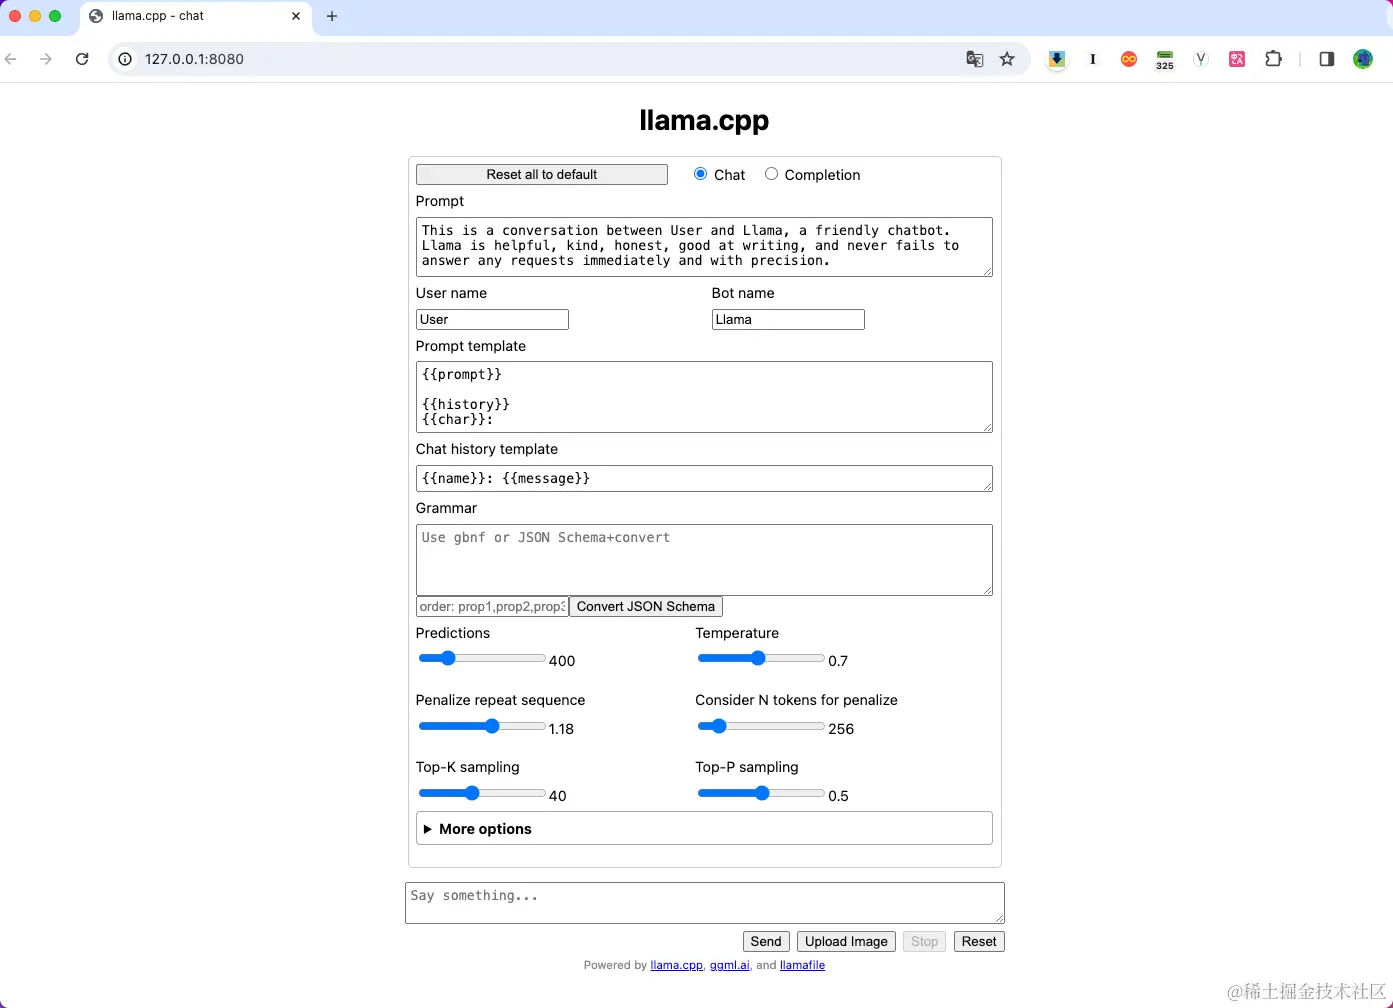The height and width of the screenshot is (1008, 1393).
Task: Click into the Prompt template text area
Action: (704, 397)
